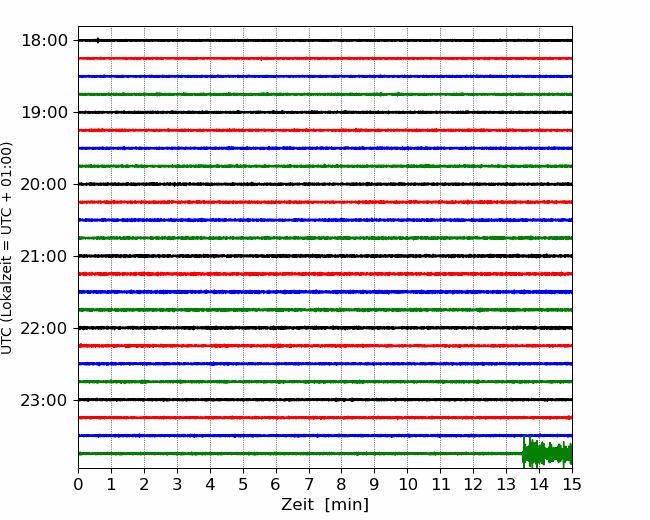Click the x-axis tick label 12
The height and width of the screenshot is (520, 650).
pyautogui.click(x=473, y=484)
